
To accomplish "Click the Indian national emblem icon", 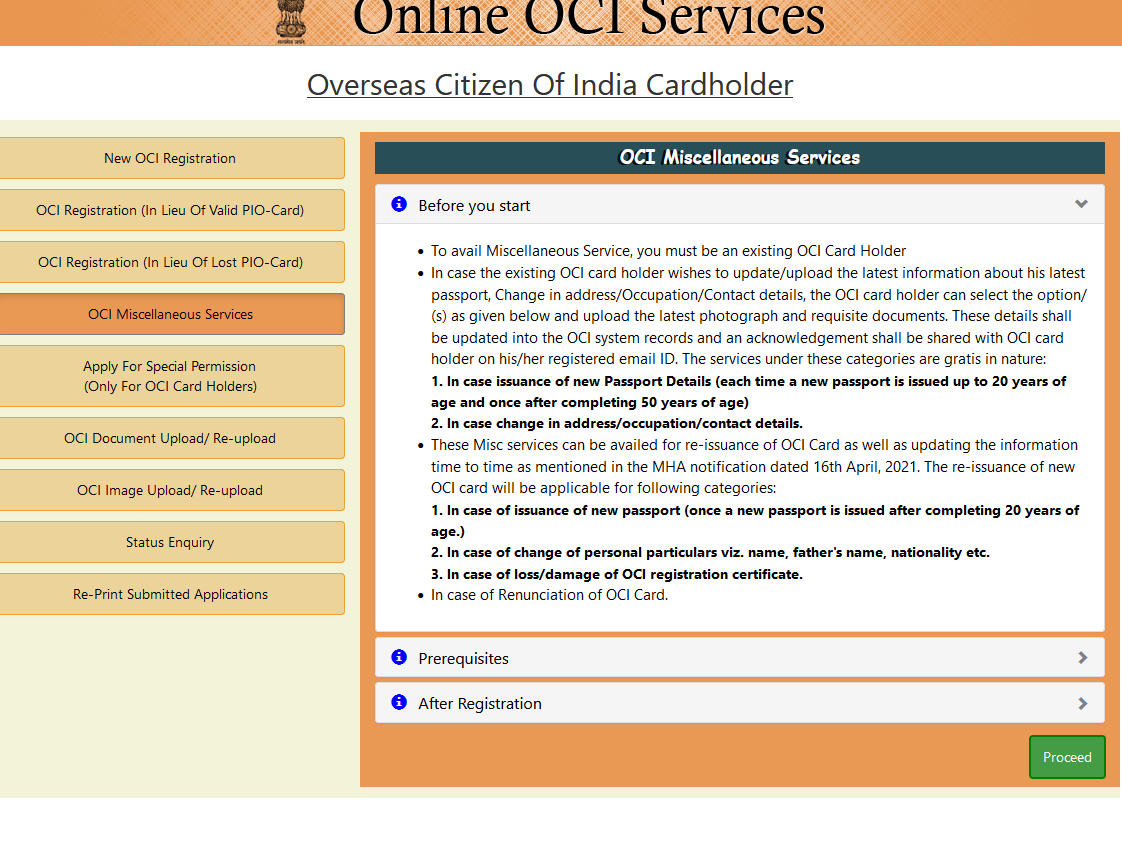I will [291, 21].
